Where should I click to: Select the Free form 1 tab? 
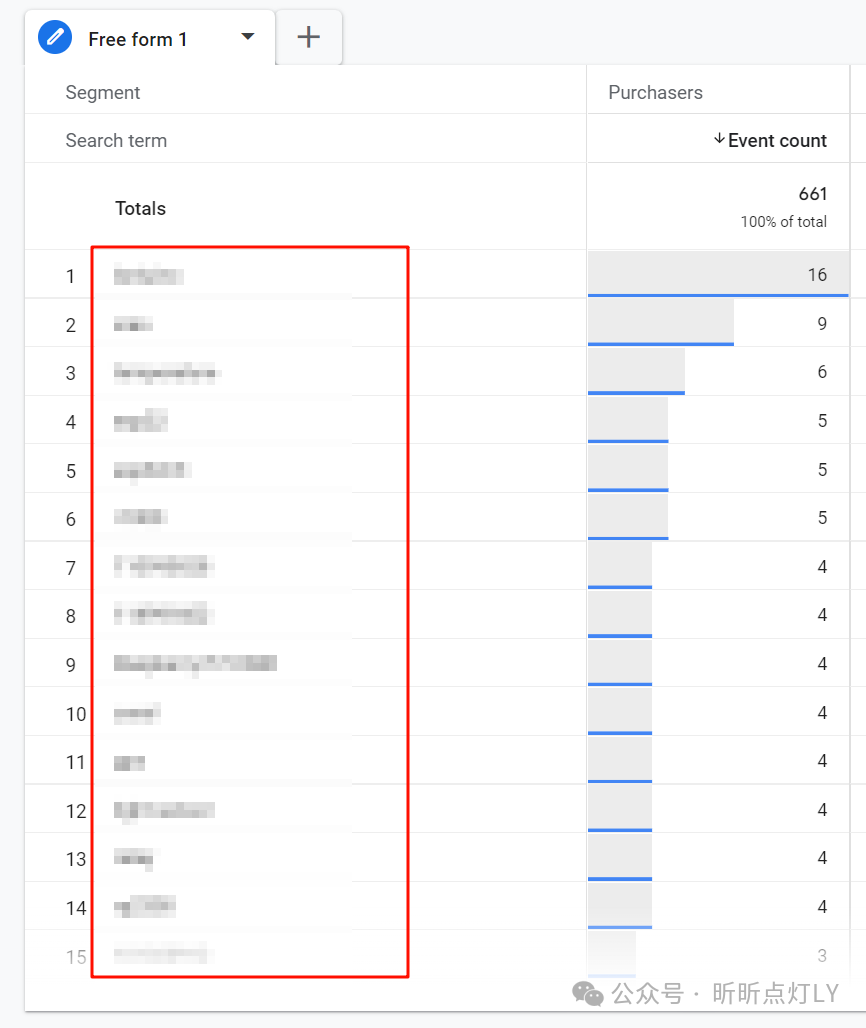(x=149, y=38)
